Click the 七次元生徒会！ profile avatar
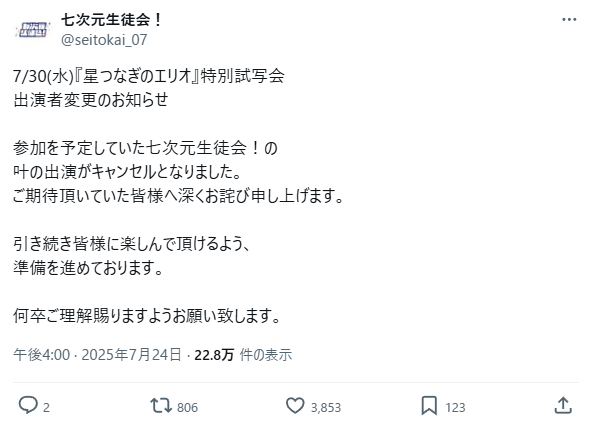590x425 pixels. (32, 30)
